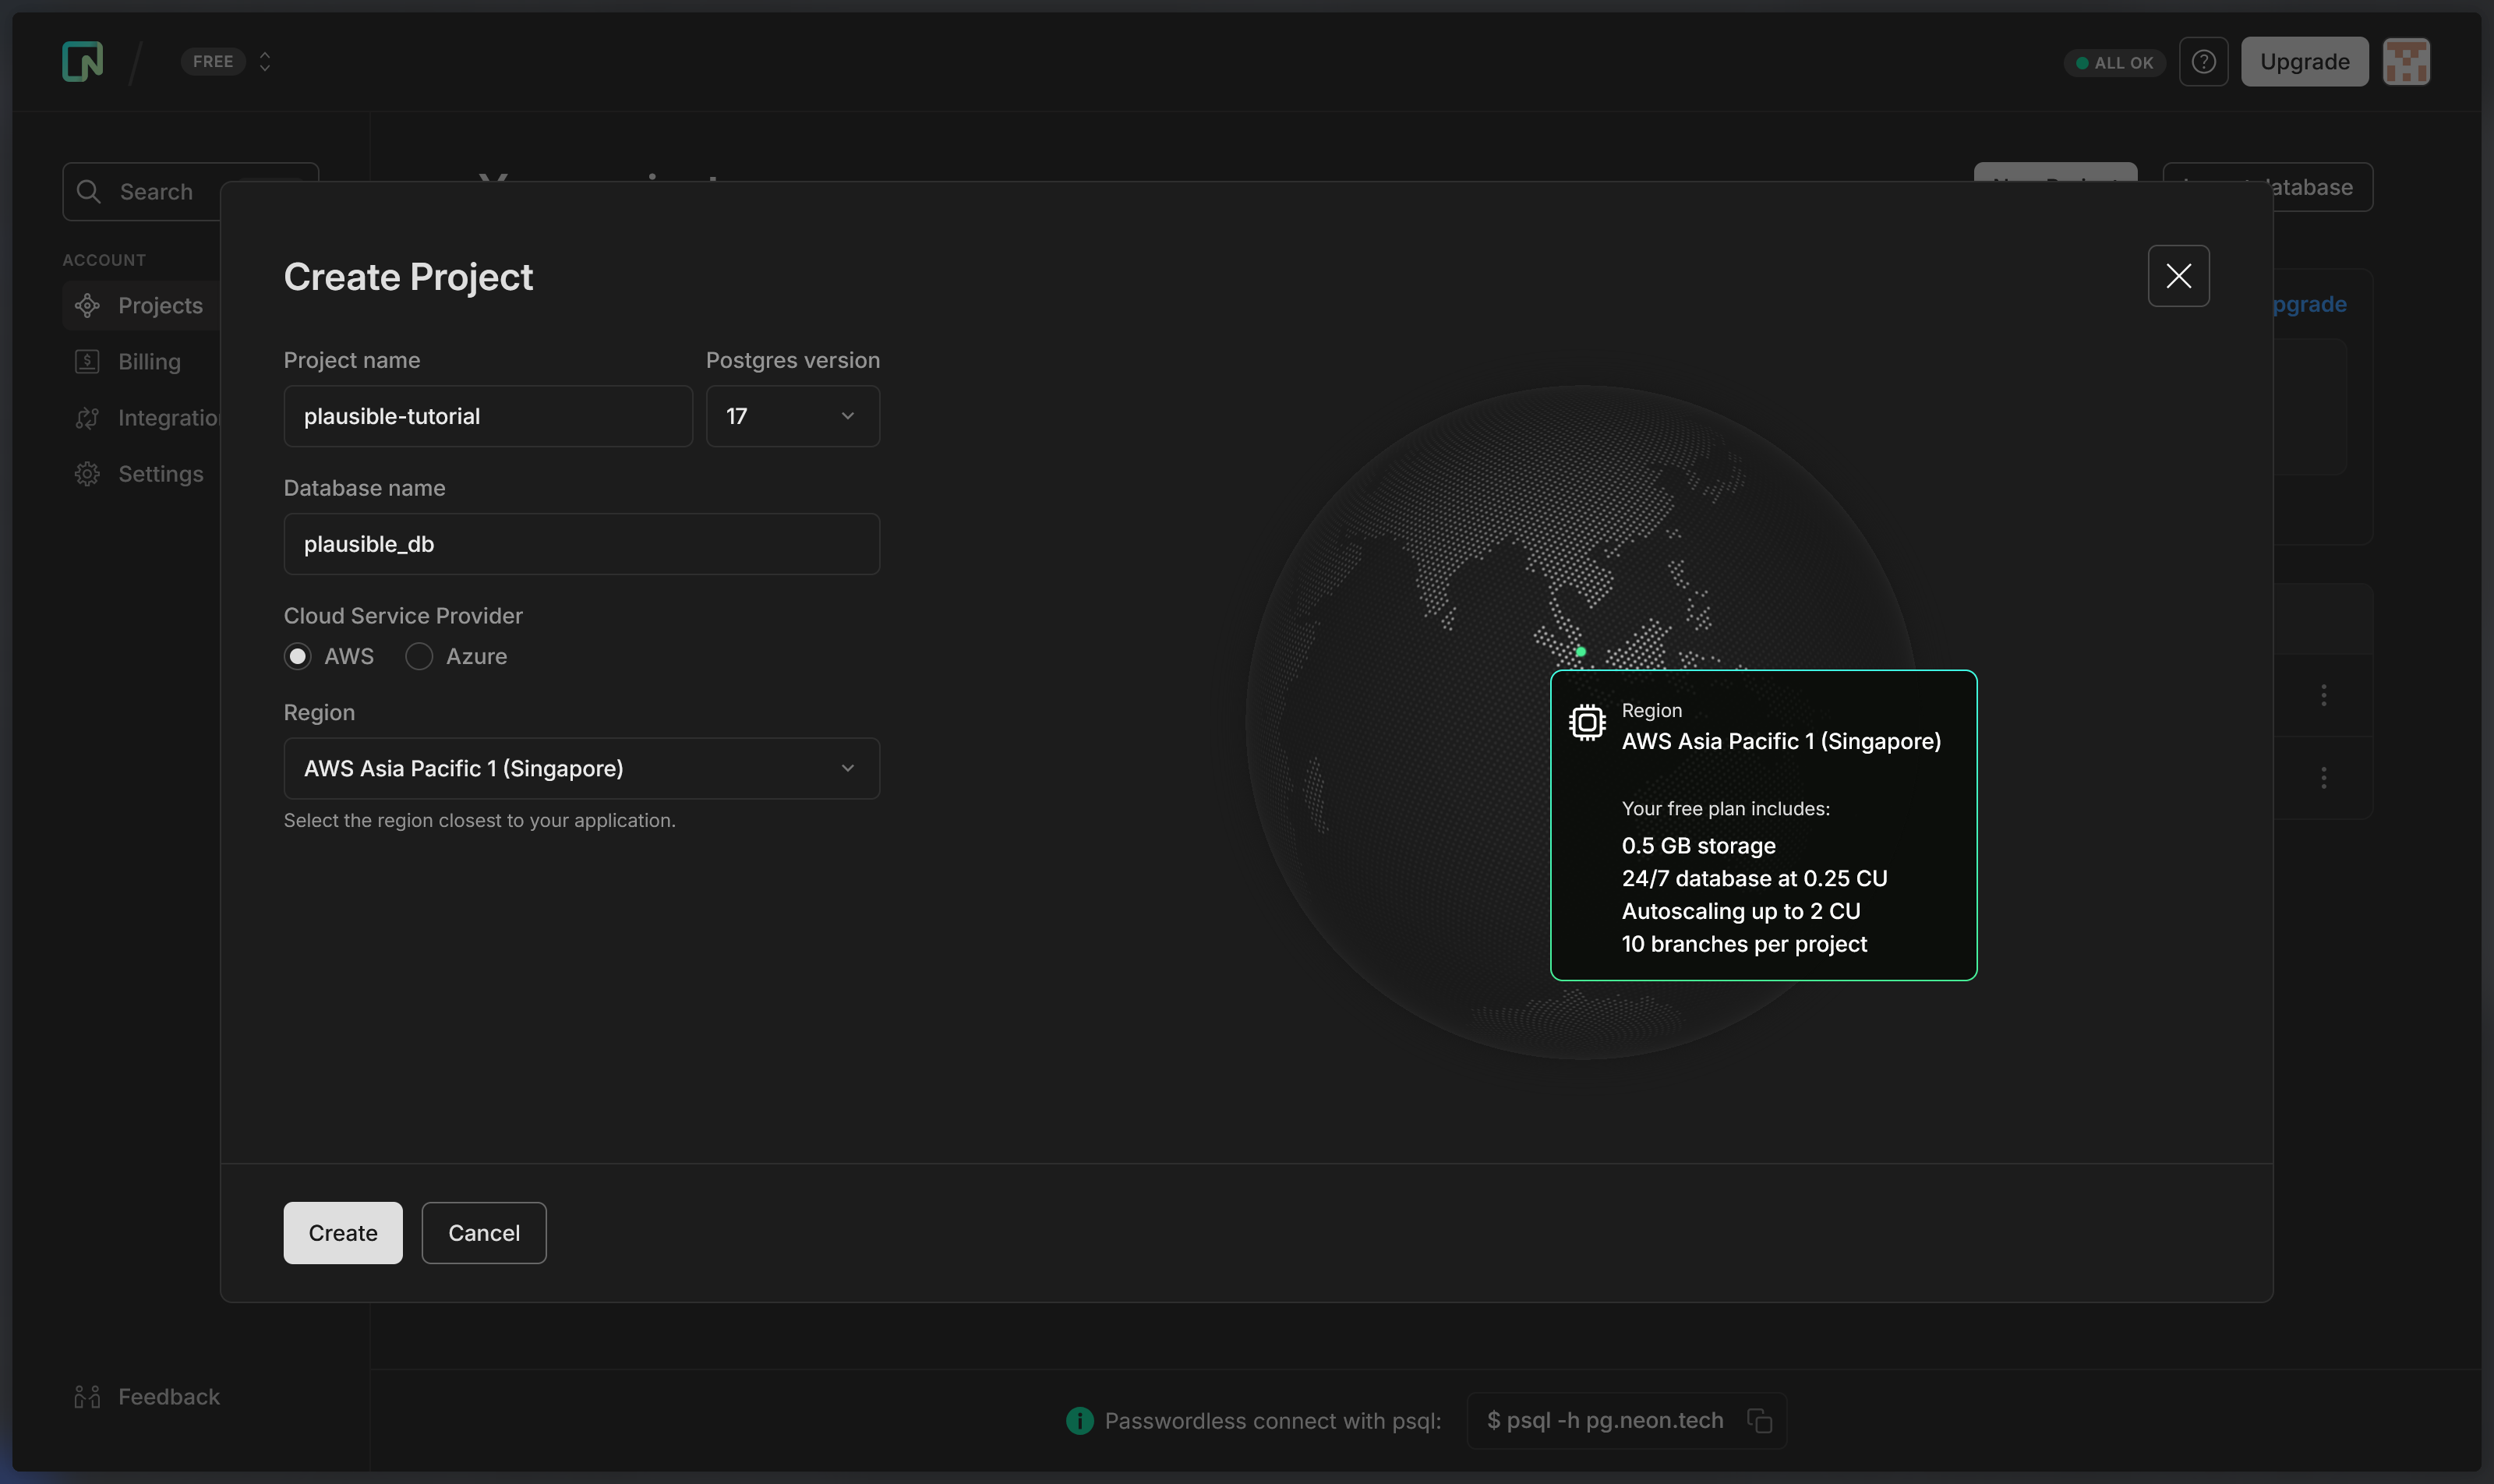Click the ALL OK status indicator
The height and width of the screenshot is (1484, 2494).
tap(2114, 62)
